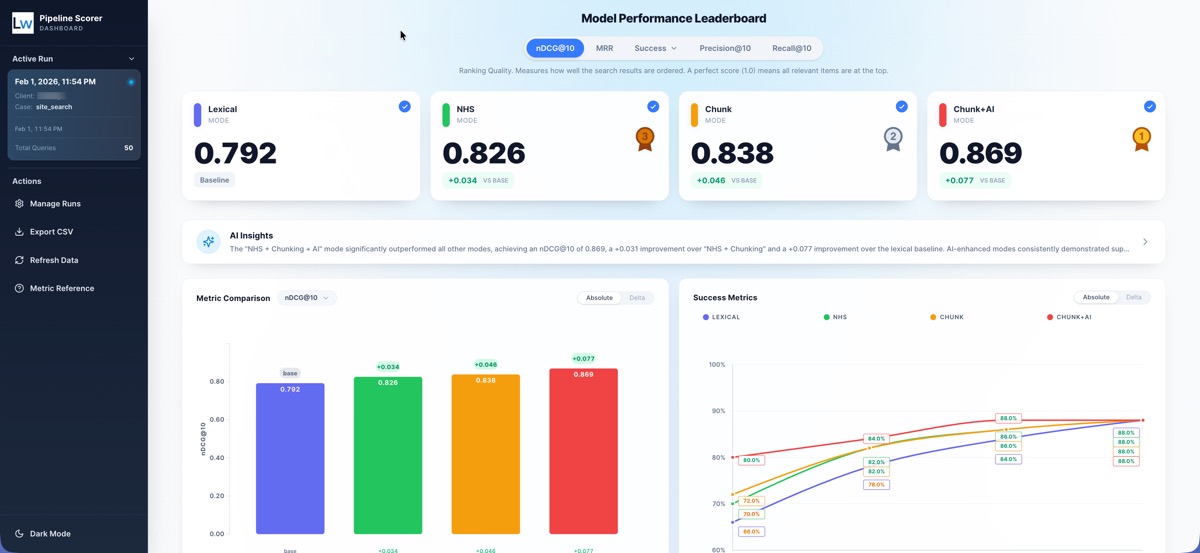Screen dimensions: 1200x553
Task: Click the red Chunk+AI swatch on its card
Action: (942, 114)
